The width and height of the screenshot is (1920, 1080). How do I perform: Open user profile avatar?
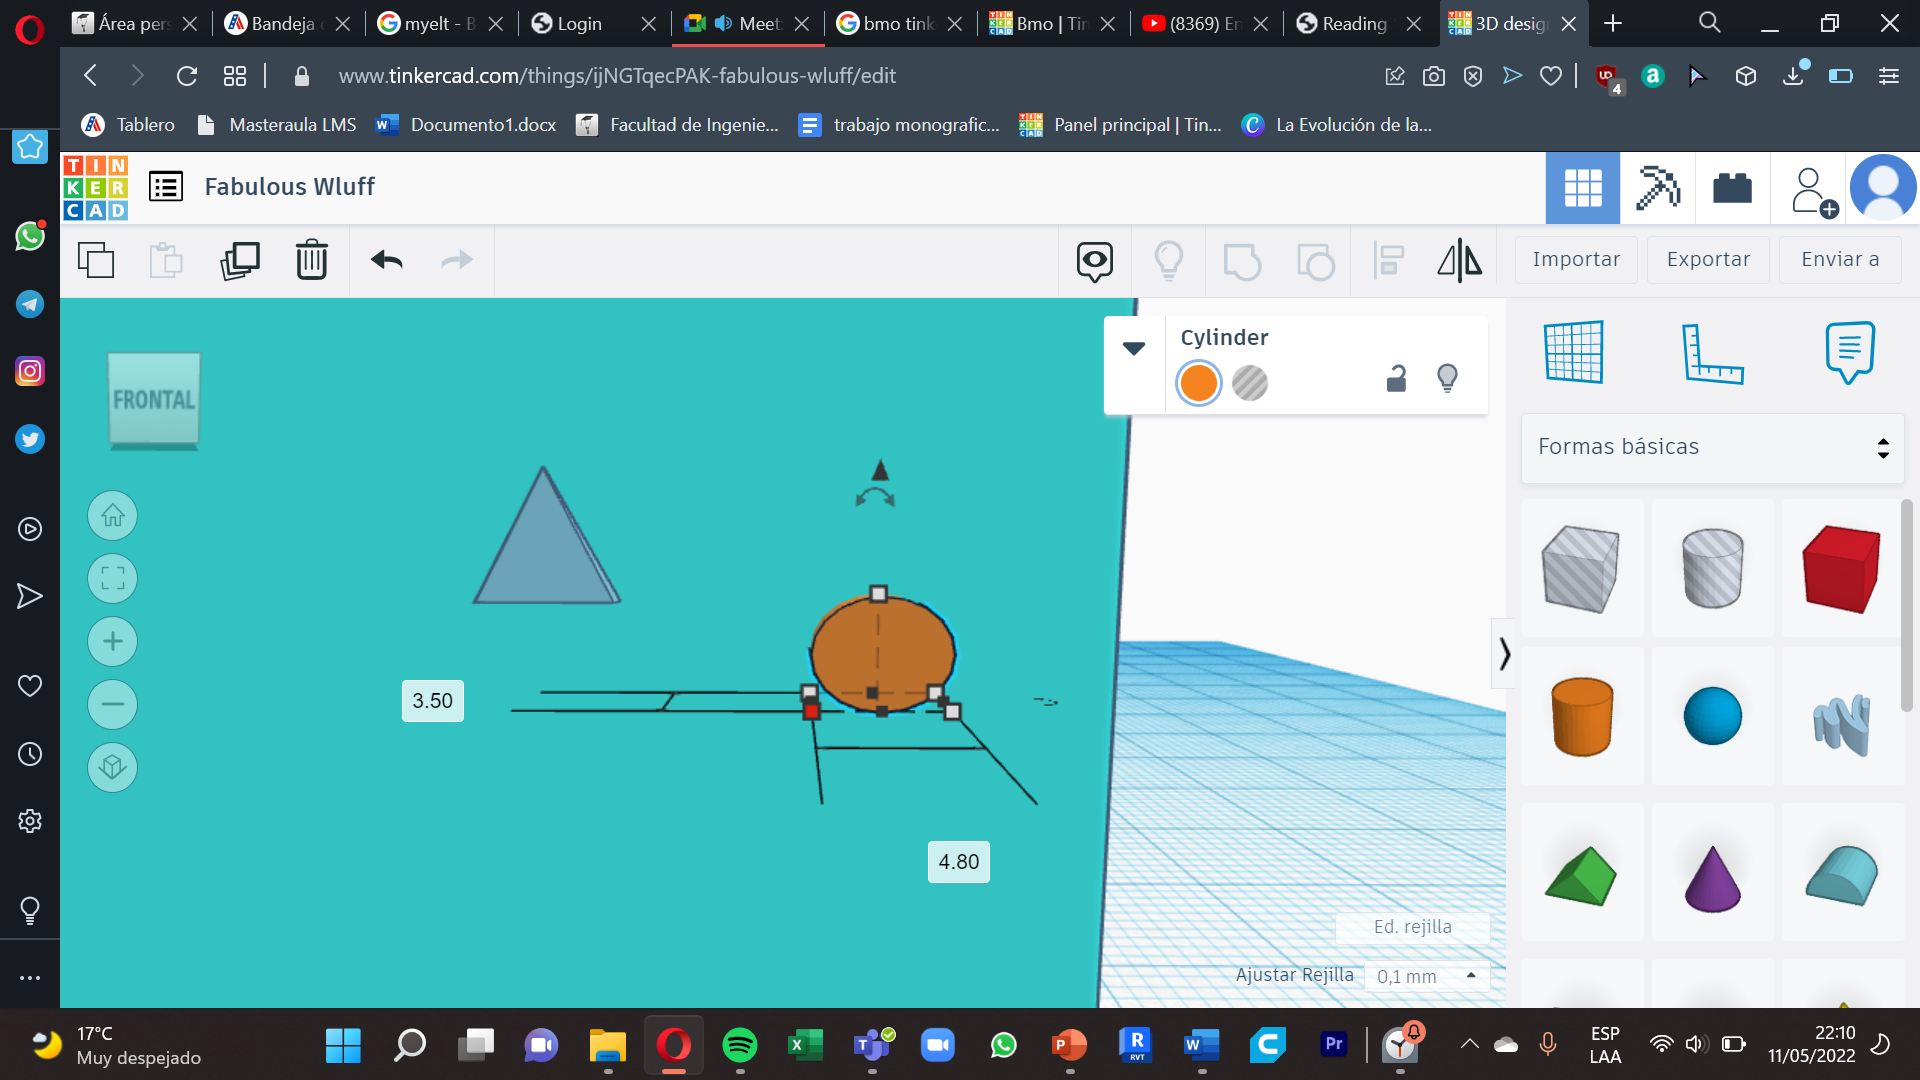pyautogui.click(x=1883, y=188)
